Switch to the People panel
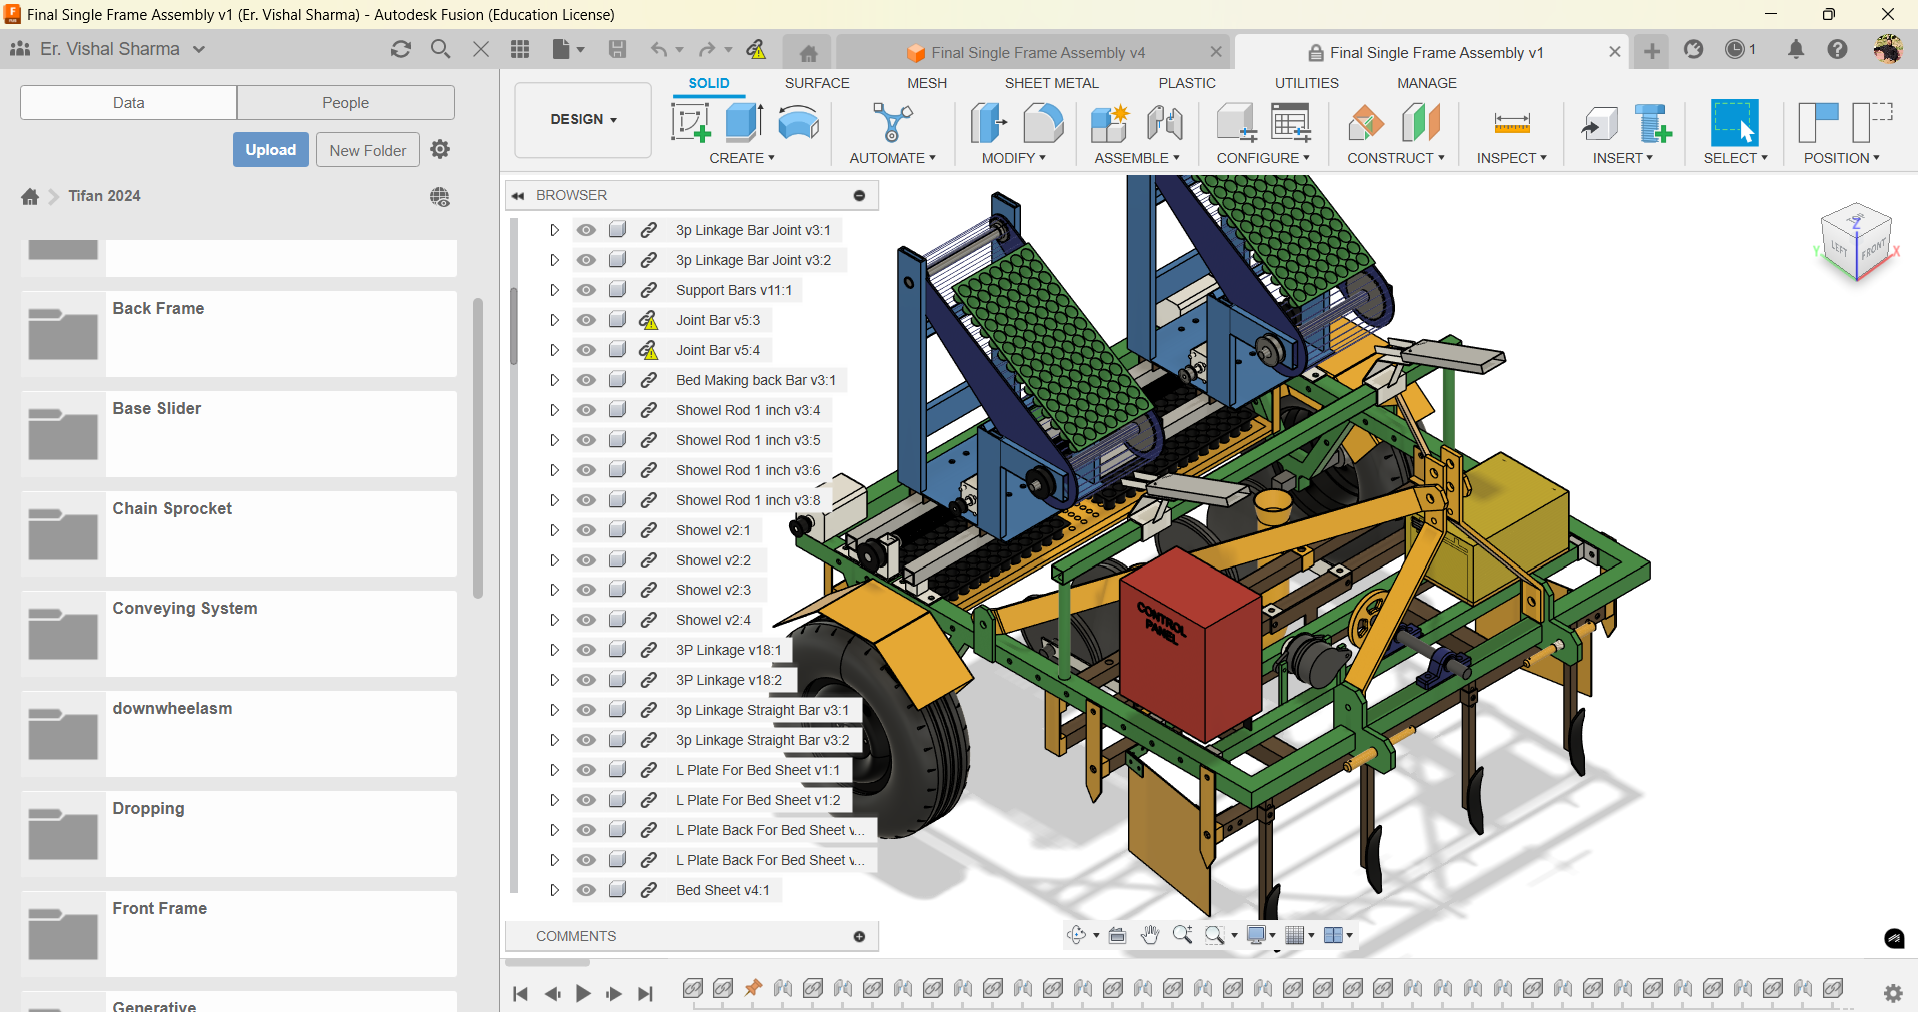 point(346,102)
